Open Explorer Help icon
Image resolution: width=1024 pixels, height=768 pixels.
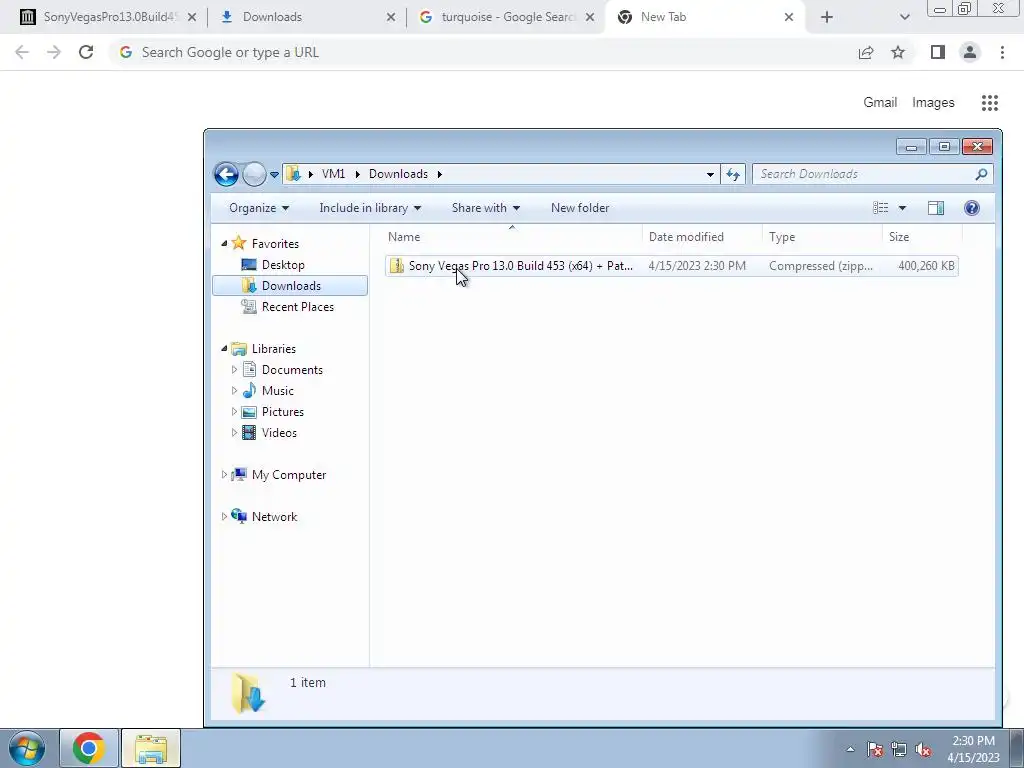971,208
